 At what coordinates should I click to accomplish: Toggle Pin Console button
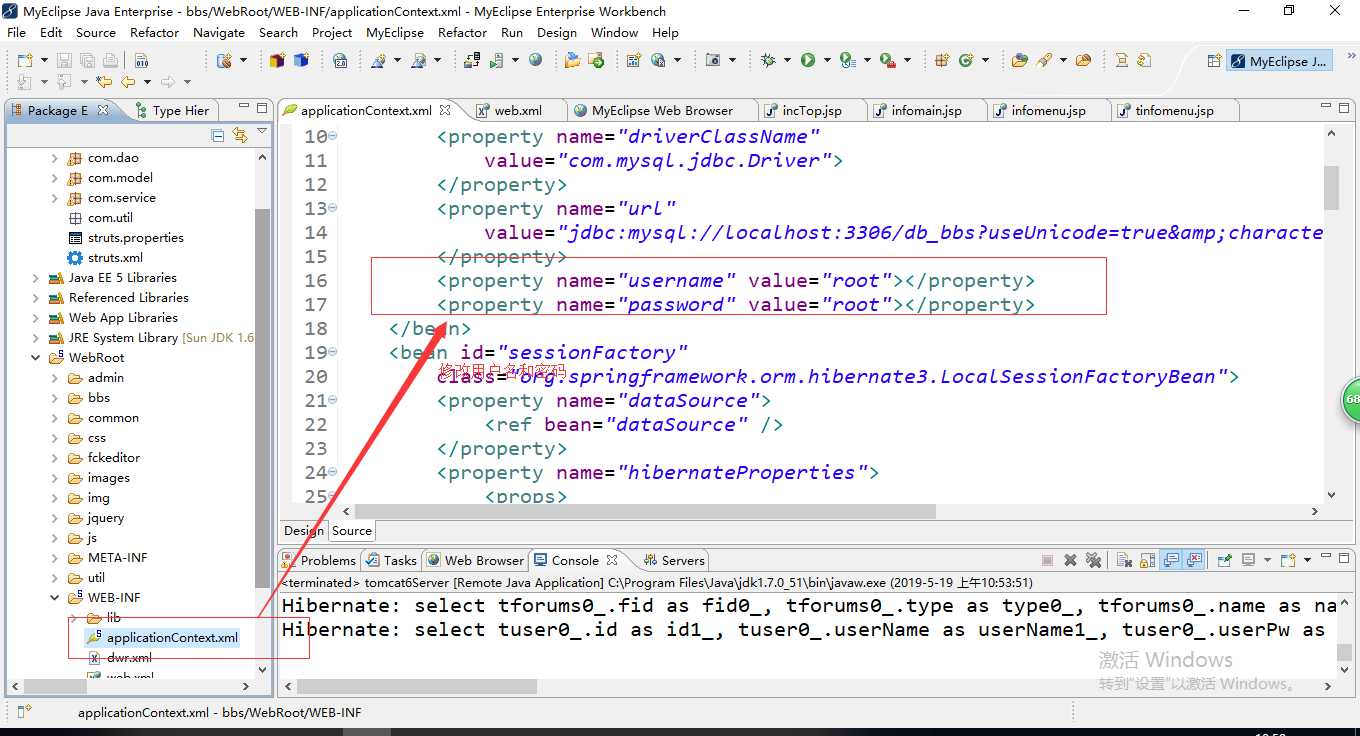pos(1224,560)
